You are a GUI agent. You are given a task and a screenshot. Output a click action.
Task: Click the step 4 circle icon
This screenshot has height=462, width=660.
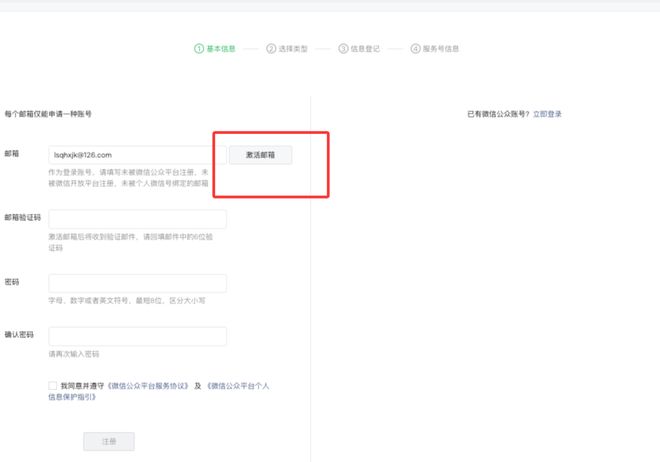(x=415, y=48)
